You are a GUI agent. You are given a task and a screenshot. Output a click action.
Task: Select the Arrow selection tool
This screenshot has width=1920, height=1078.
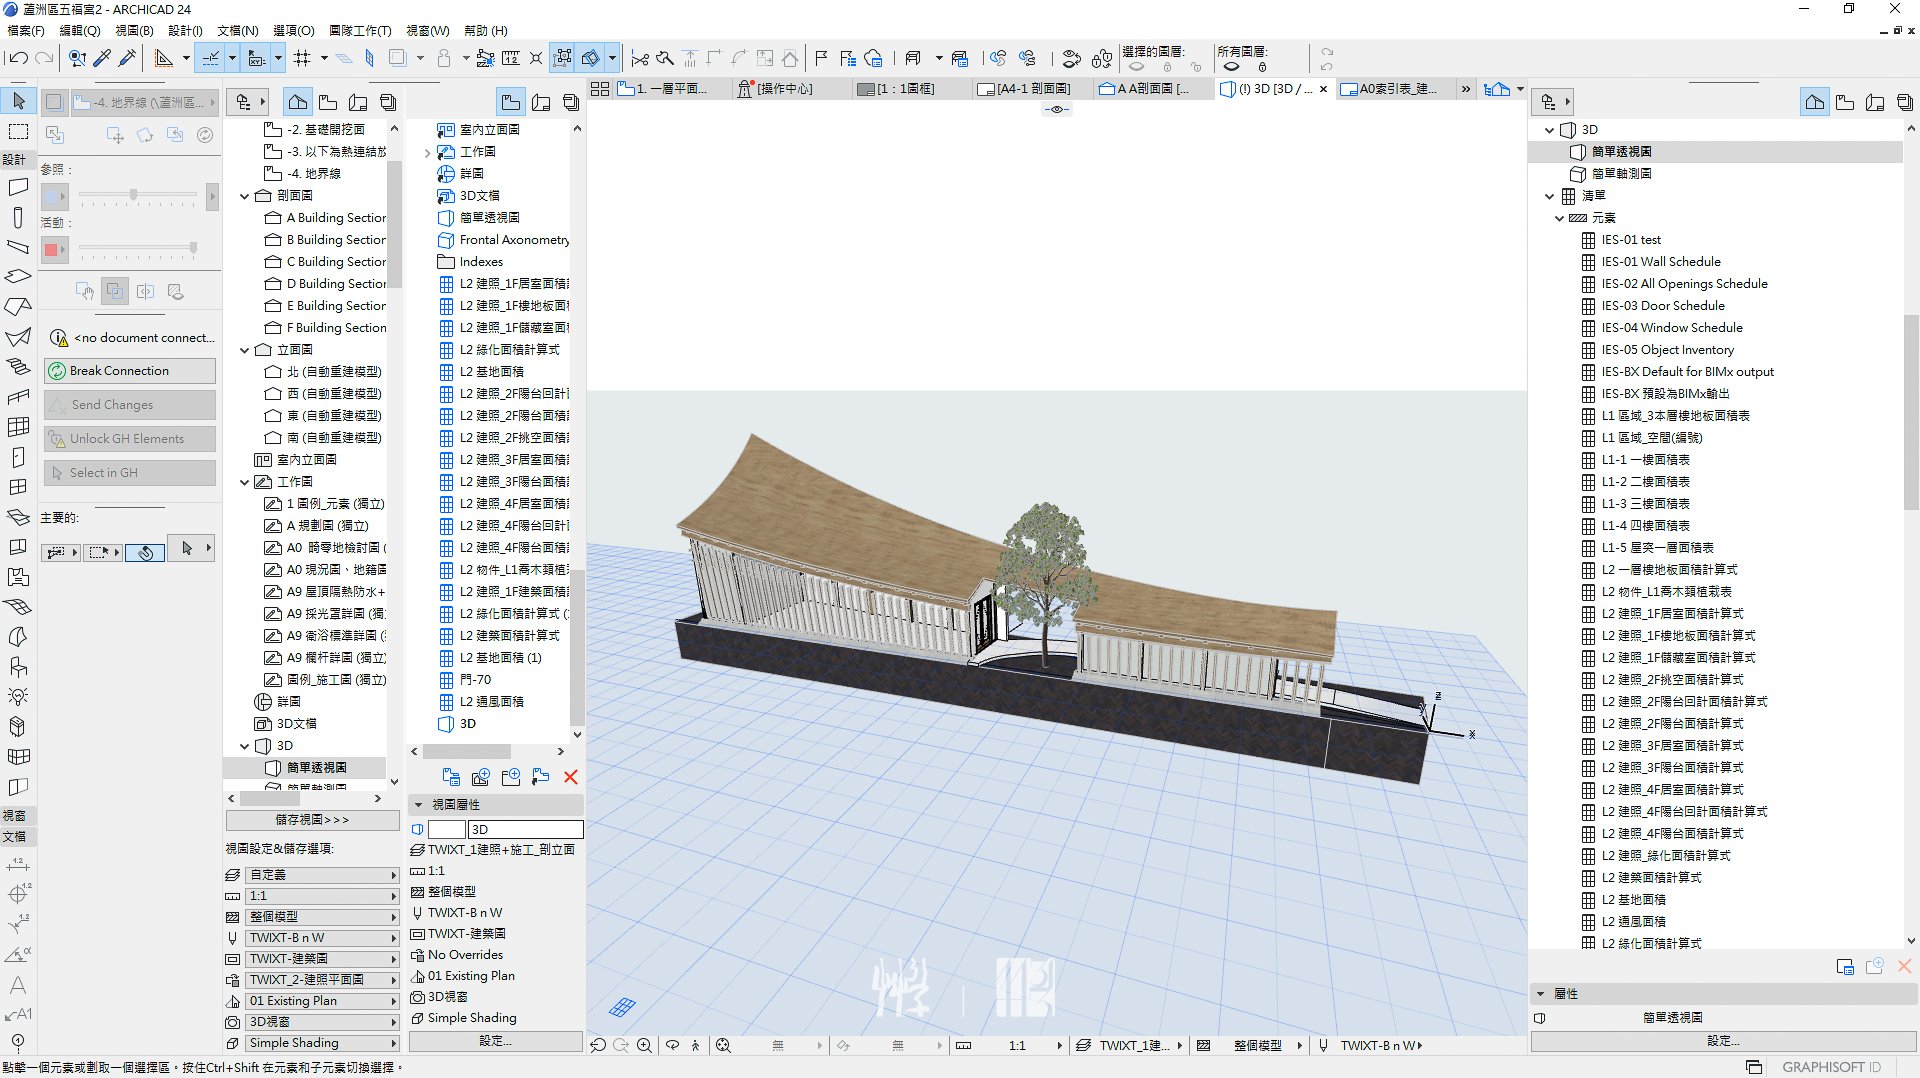(18, 101)
